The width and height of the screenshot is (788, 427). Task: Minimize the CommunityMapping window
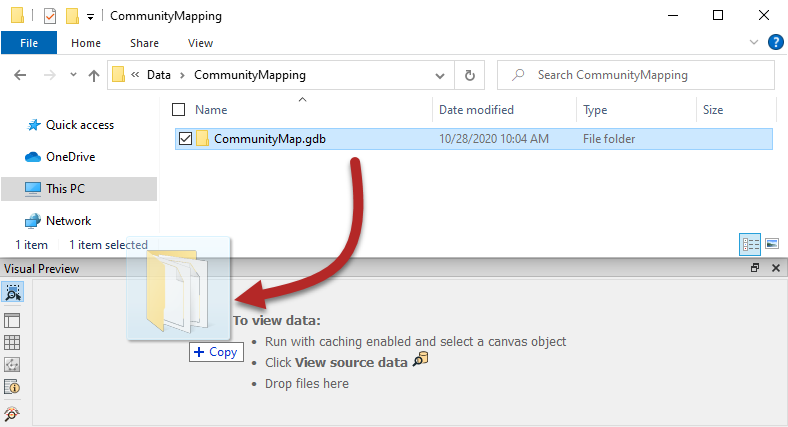673,16
